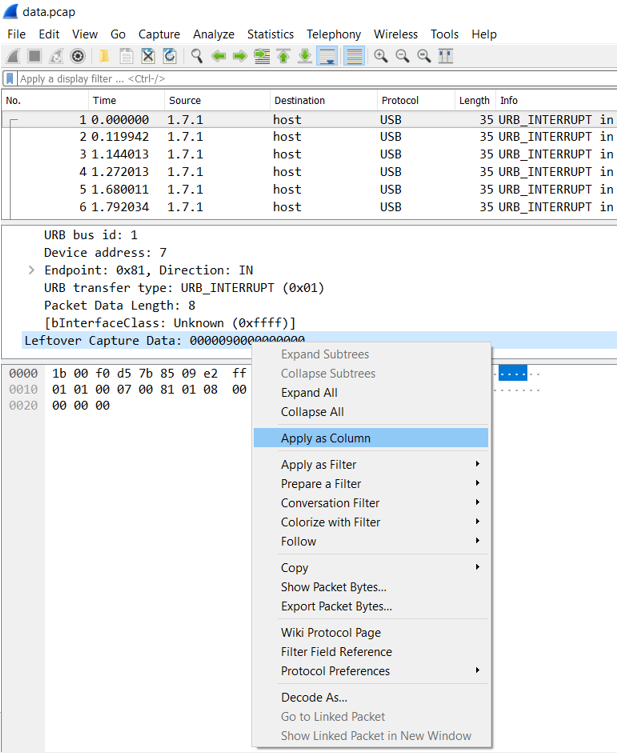This screenshot has height=753, width=617.
Task: Jump to first packet icon
Action: click(283, 56)
